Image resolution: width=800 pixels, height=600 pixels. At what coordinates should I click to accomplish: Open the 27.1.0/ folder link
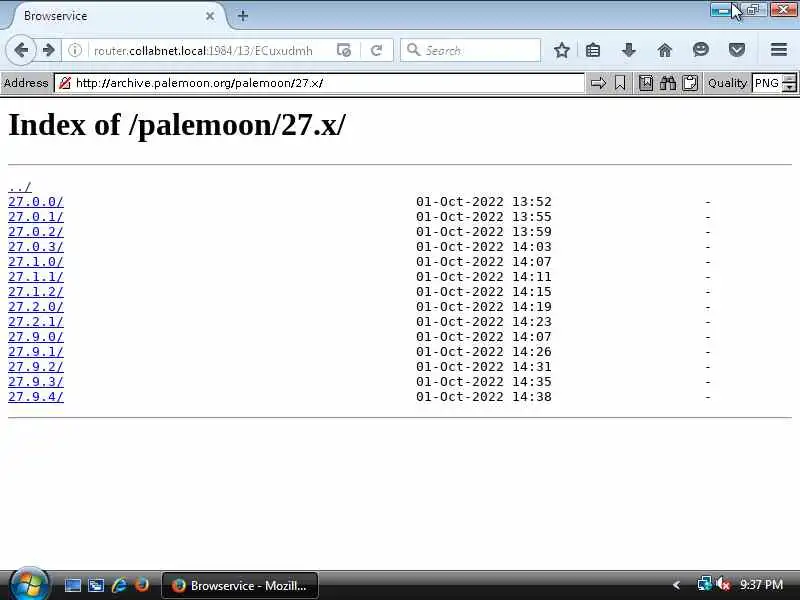click(36, 262)
